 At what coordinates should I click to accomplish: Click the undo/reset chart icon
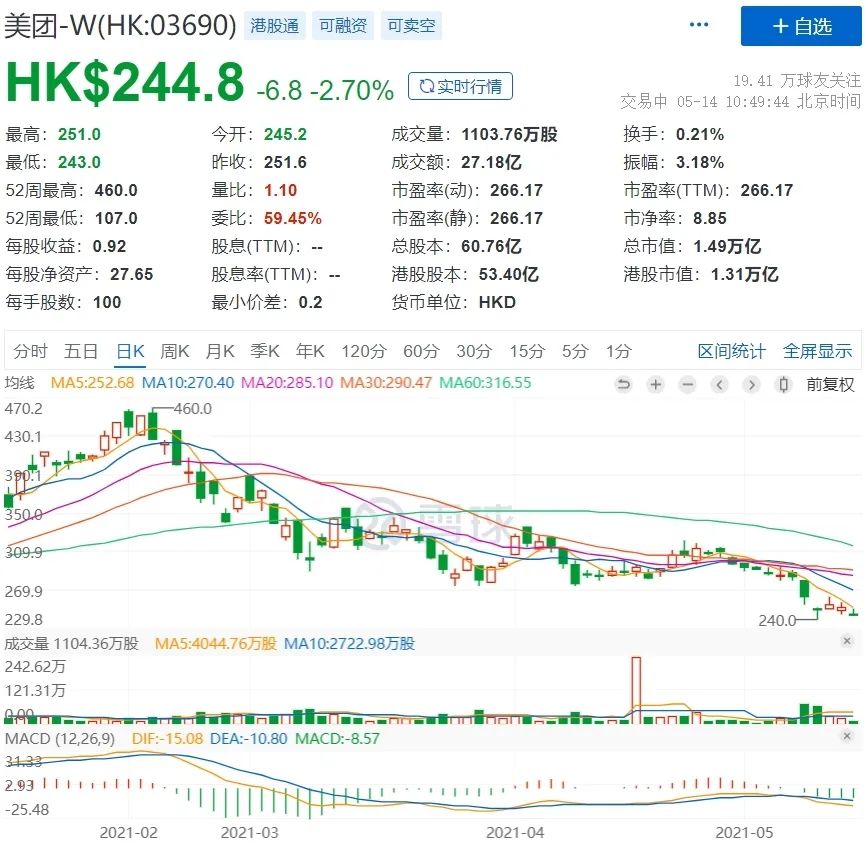[623, 384]
